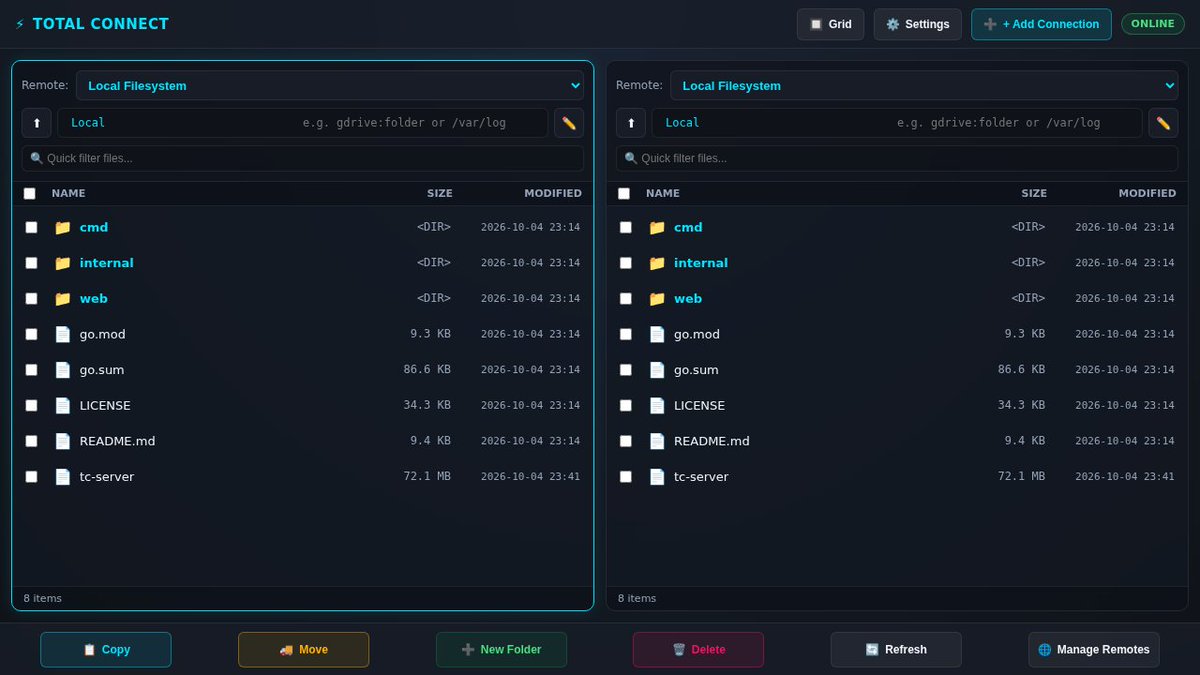Image resolution: width=1200 pixels, height=675 pixels.
Task: Check the select-all checkbox in left pane header
Action: pos(30,194)
